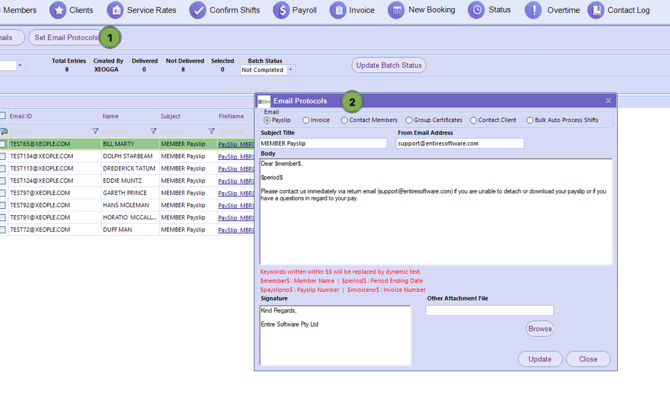Click the Confirm Shifts checkmark icon
Image resolution: width=670 pixels, height=400 pixels.
tap(198, 10)
